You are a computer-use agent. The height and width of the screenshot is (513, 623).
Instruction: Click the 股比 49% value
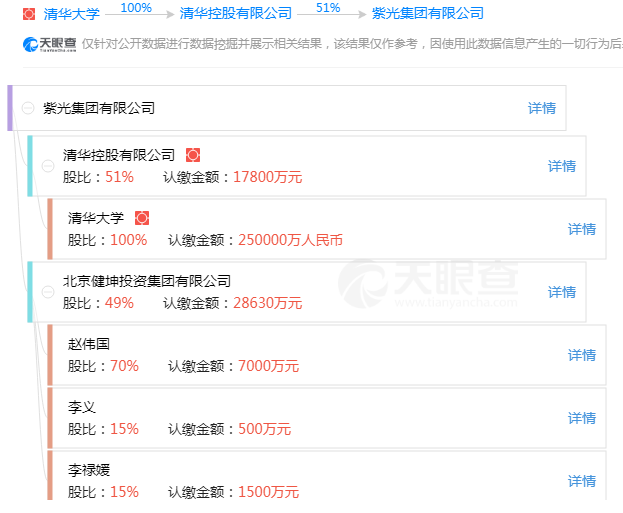click(119, 303)
